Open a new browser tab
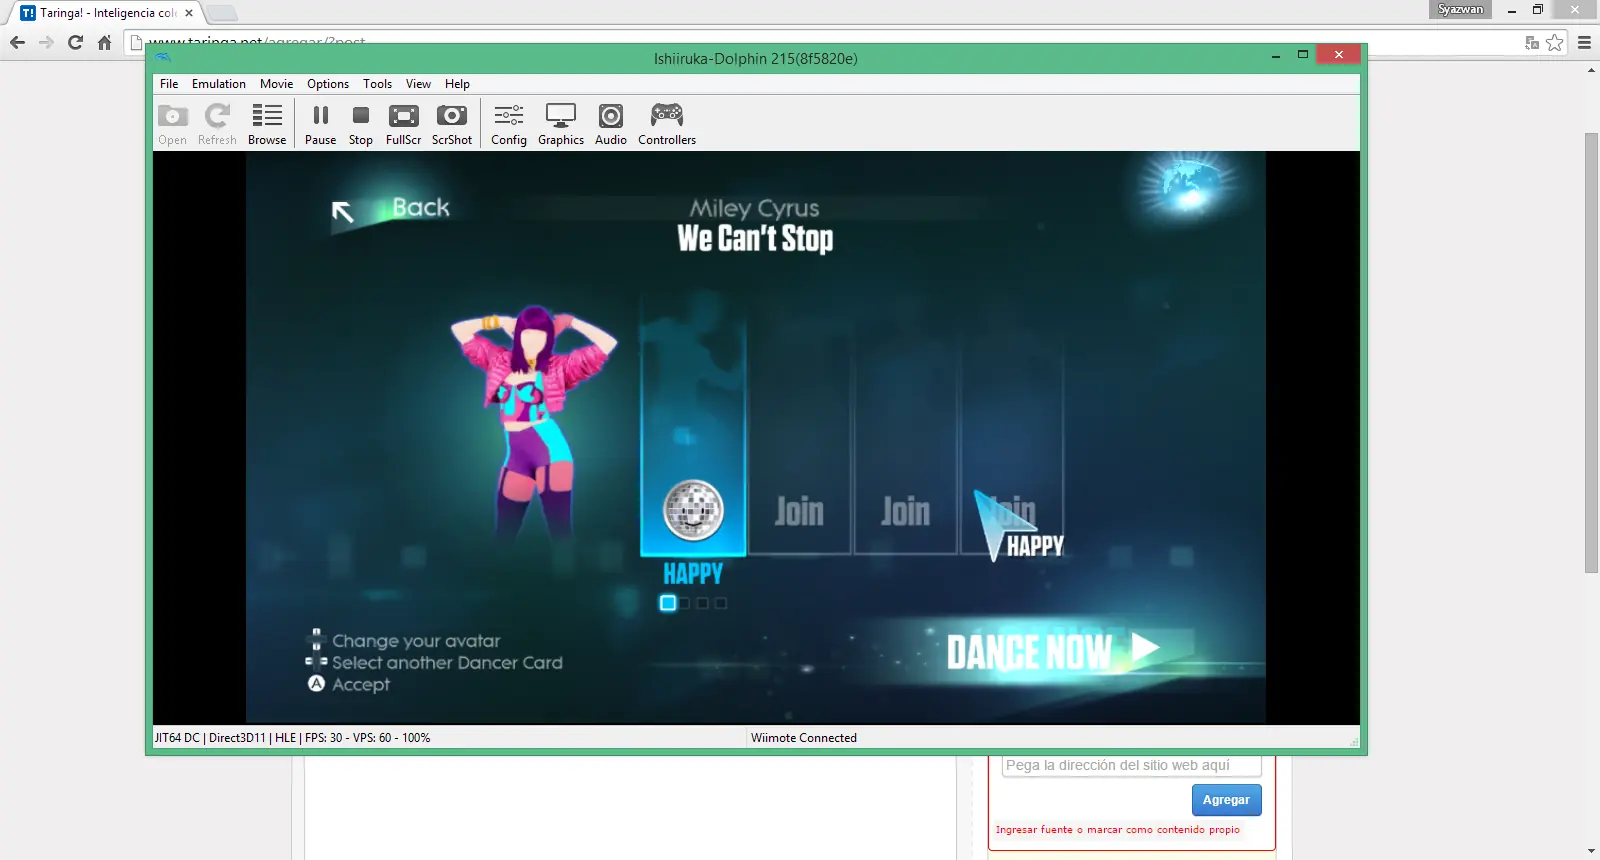This screenshot has width=1600, height=860. pos(222,13)
